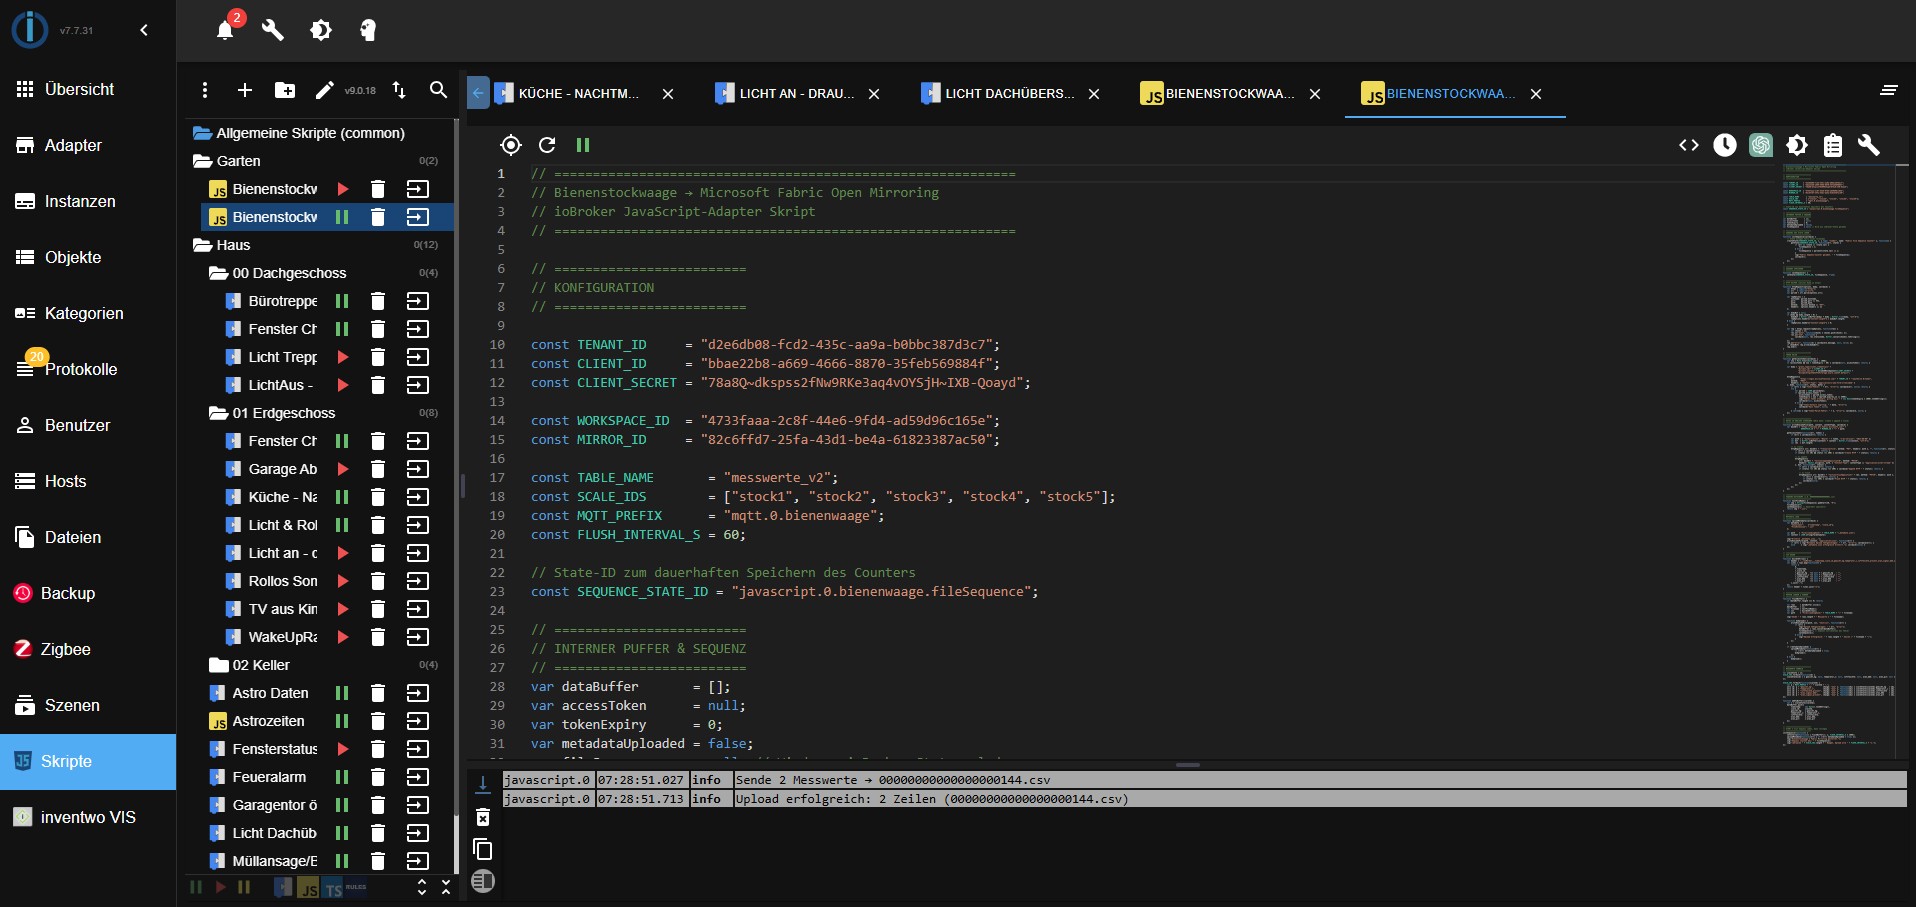Start the LichtAus script with its play control
This screenshot has height=907, width=1916.
(x=343, y=385)
